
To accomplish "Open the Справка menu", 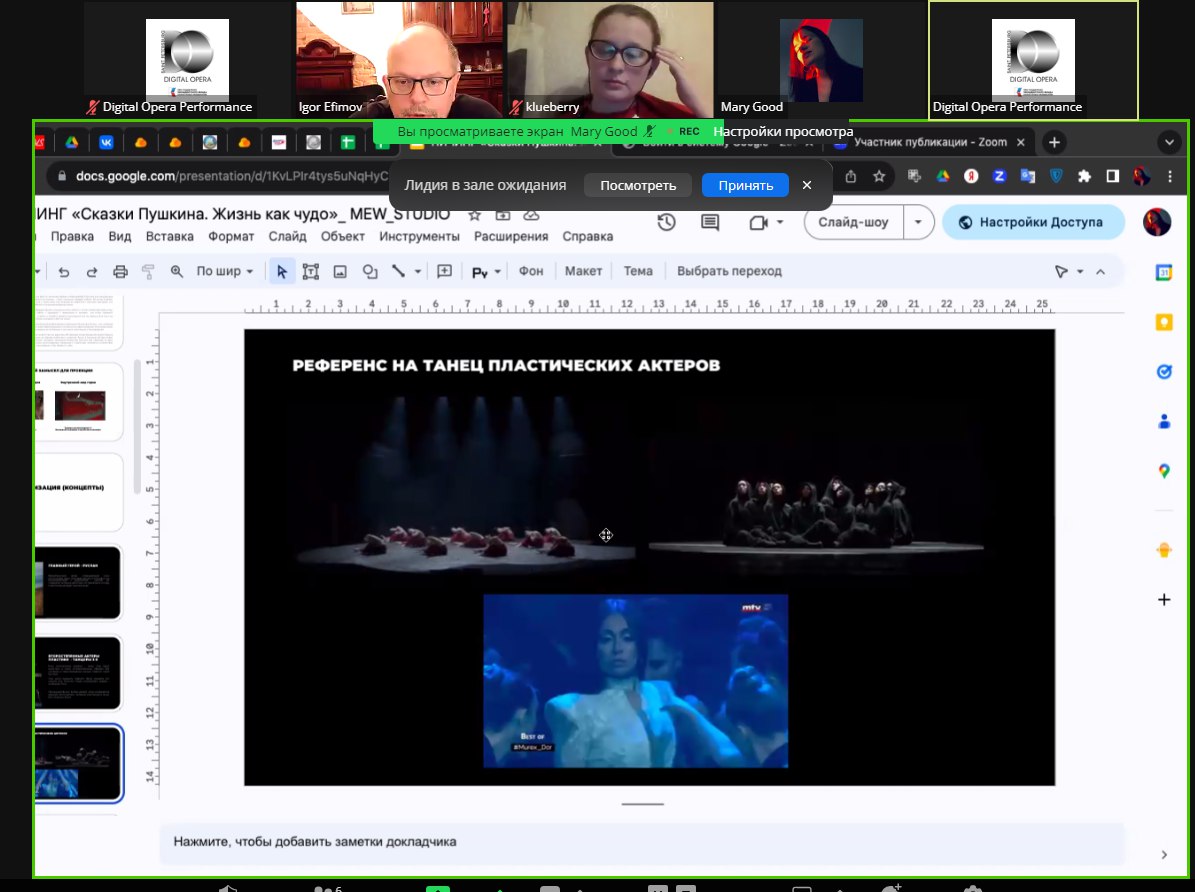I will tap(588, 236).
